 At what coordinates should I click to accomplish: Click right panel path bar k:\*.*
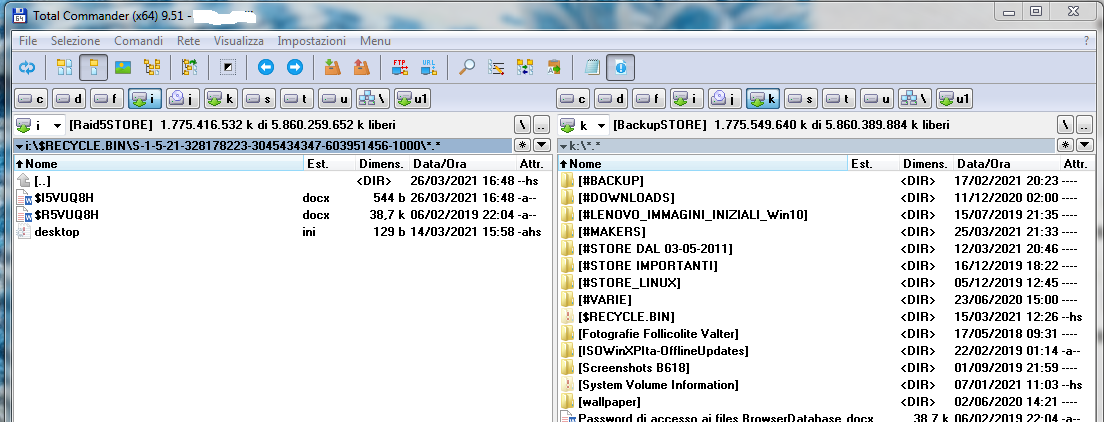pyautogui.click(x=806, y=145)
